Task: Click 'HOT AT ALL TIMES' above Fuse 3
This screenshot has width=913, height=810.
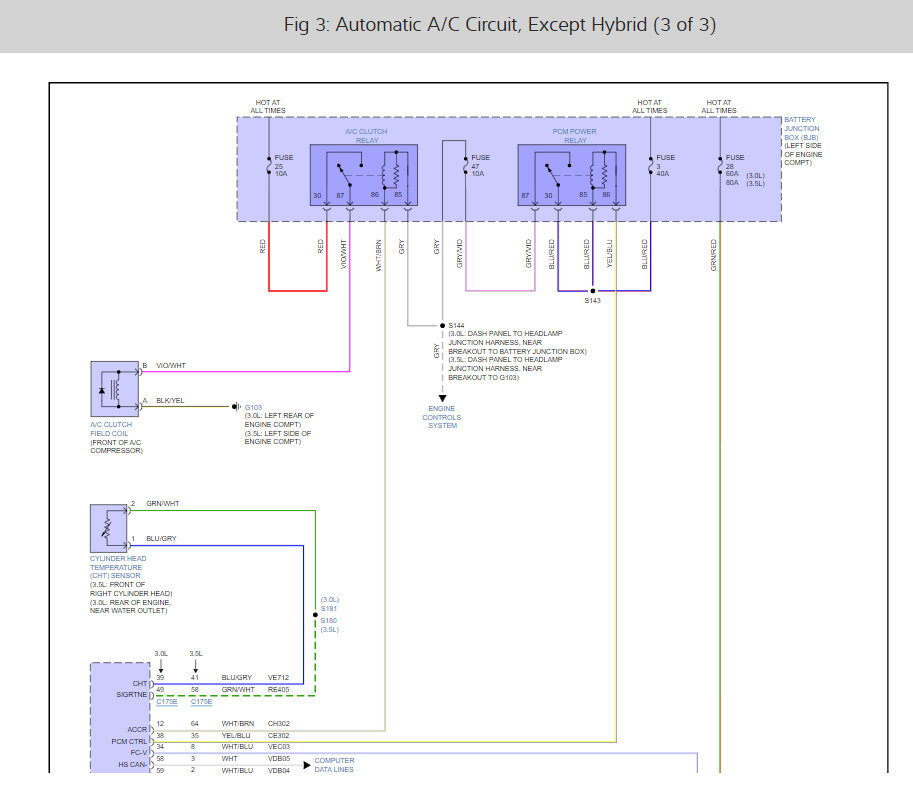Action: point(650,107)
